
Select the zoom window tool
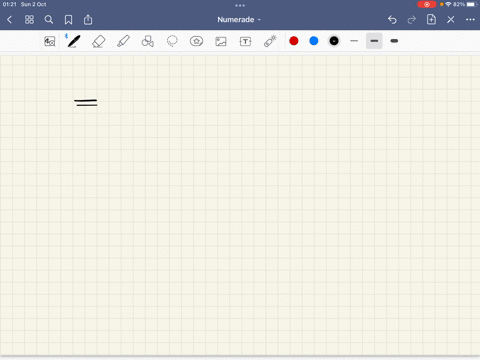pos(50,41)
